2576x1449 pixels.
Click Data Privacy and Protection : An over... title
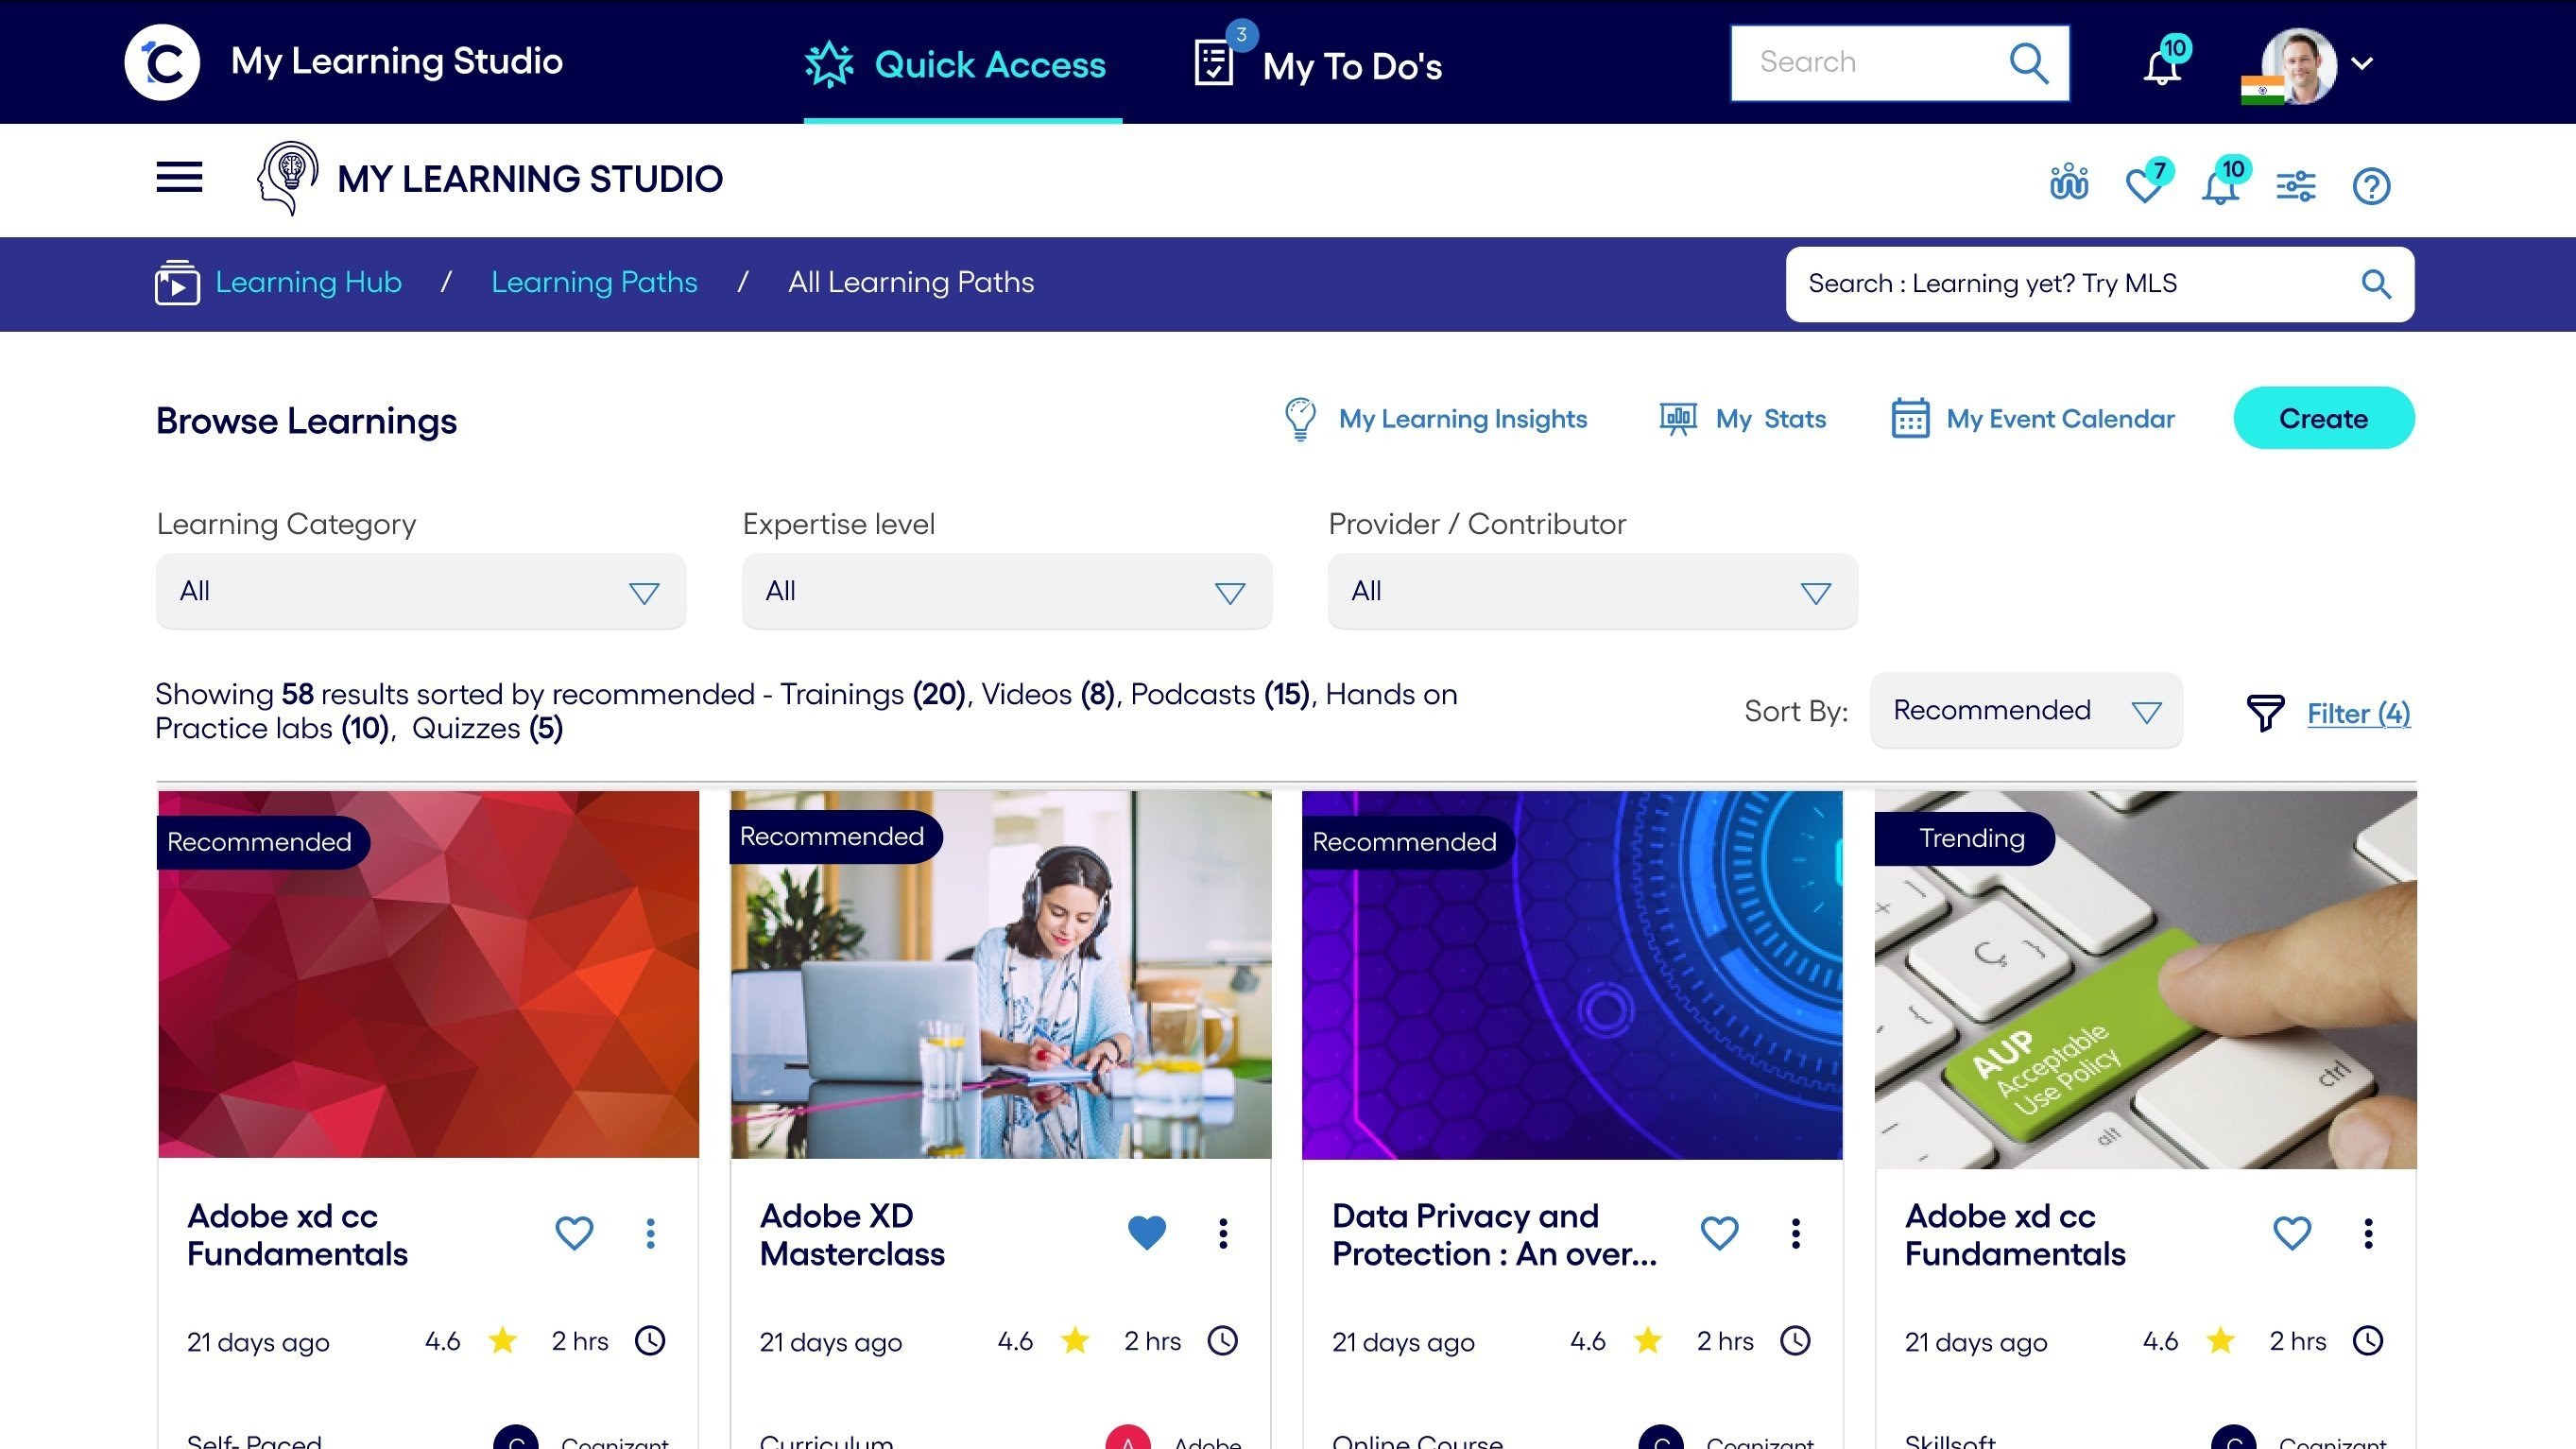tap(1494, 1235)
